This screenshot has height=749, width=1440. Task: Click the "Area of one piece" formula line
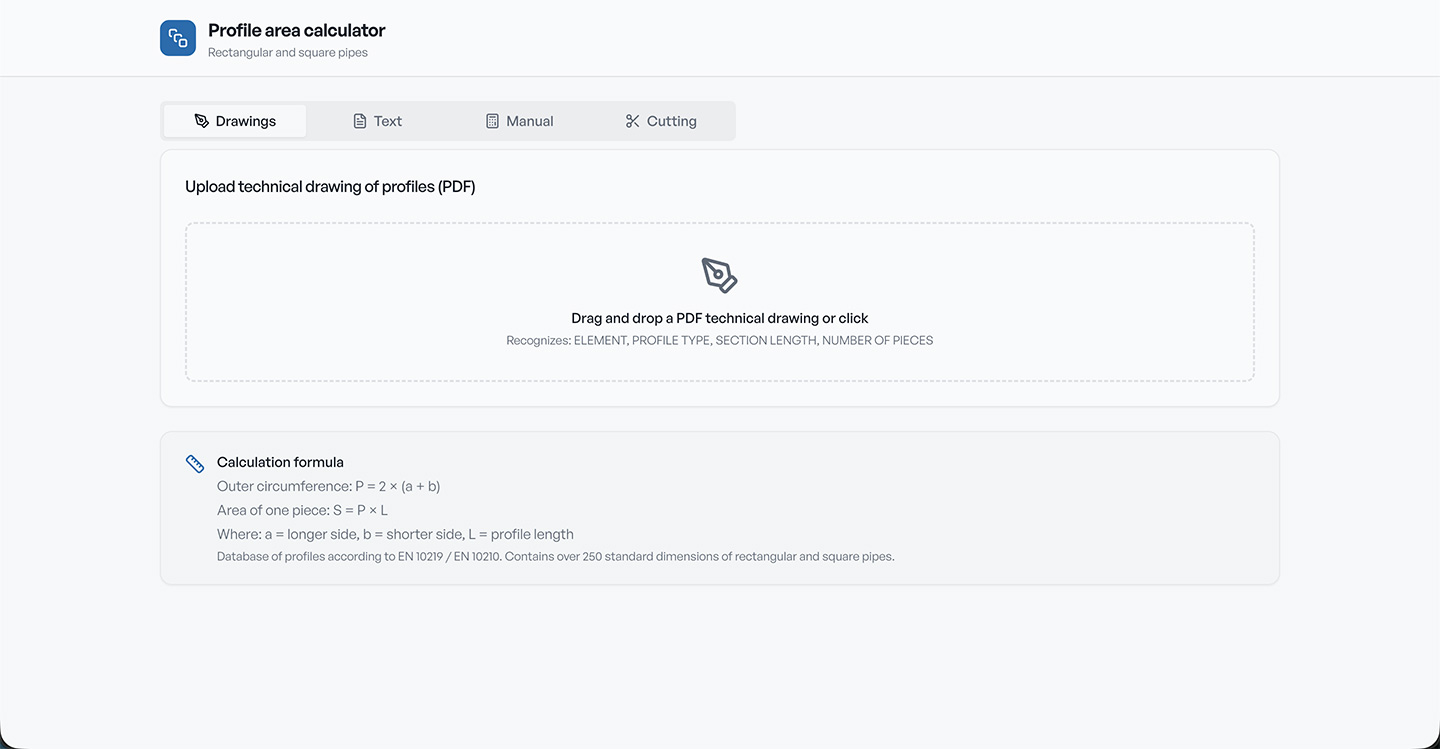pyautogui.click(x=302, y=510)
